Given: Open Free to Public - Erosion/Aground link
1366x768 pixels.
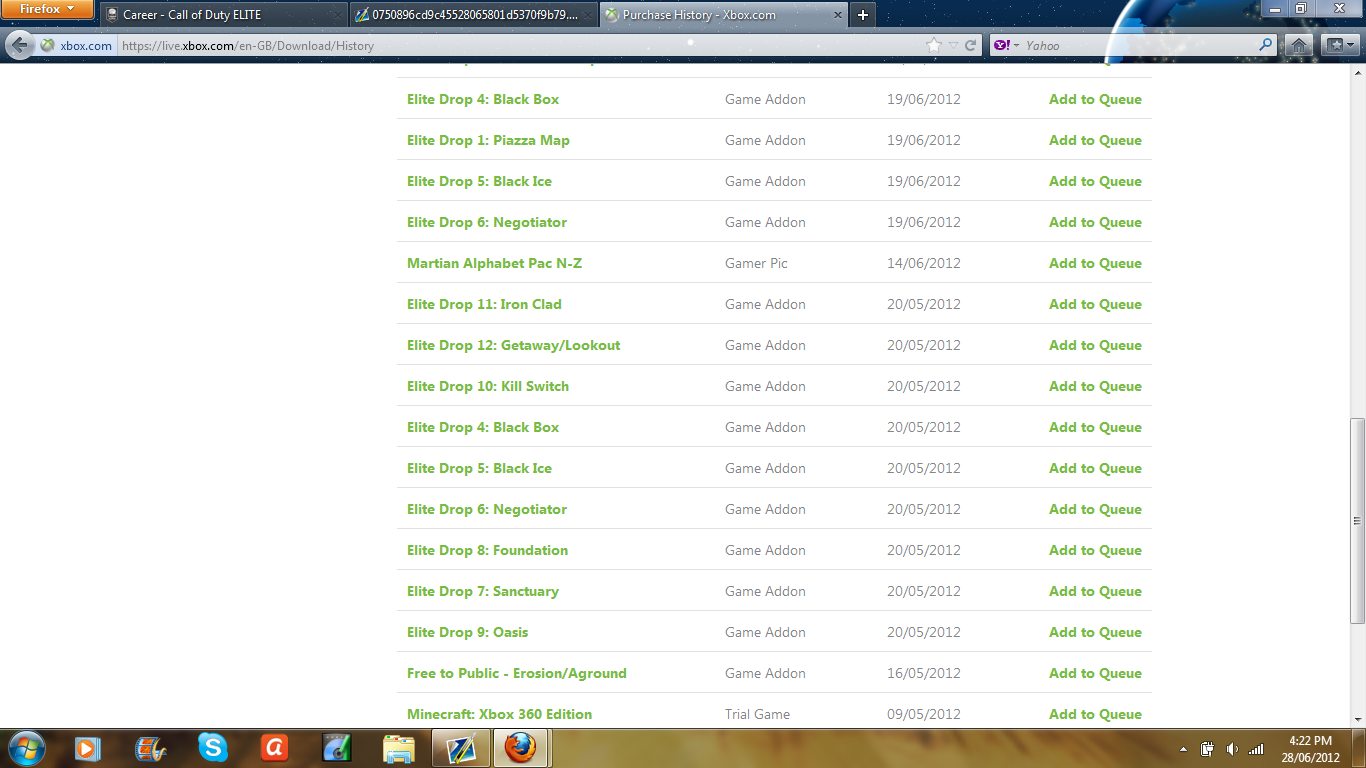Looking at the screenshot, I should coord(516,673).
